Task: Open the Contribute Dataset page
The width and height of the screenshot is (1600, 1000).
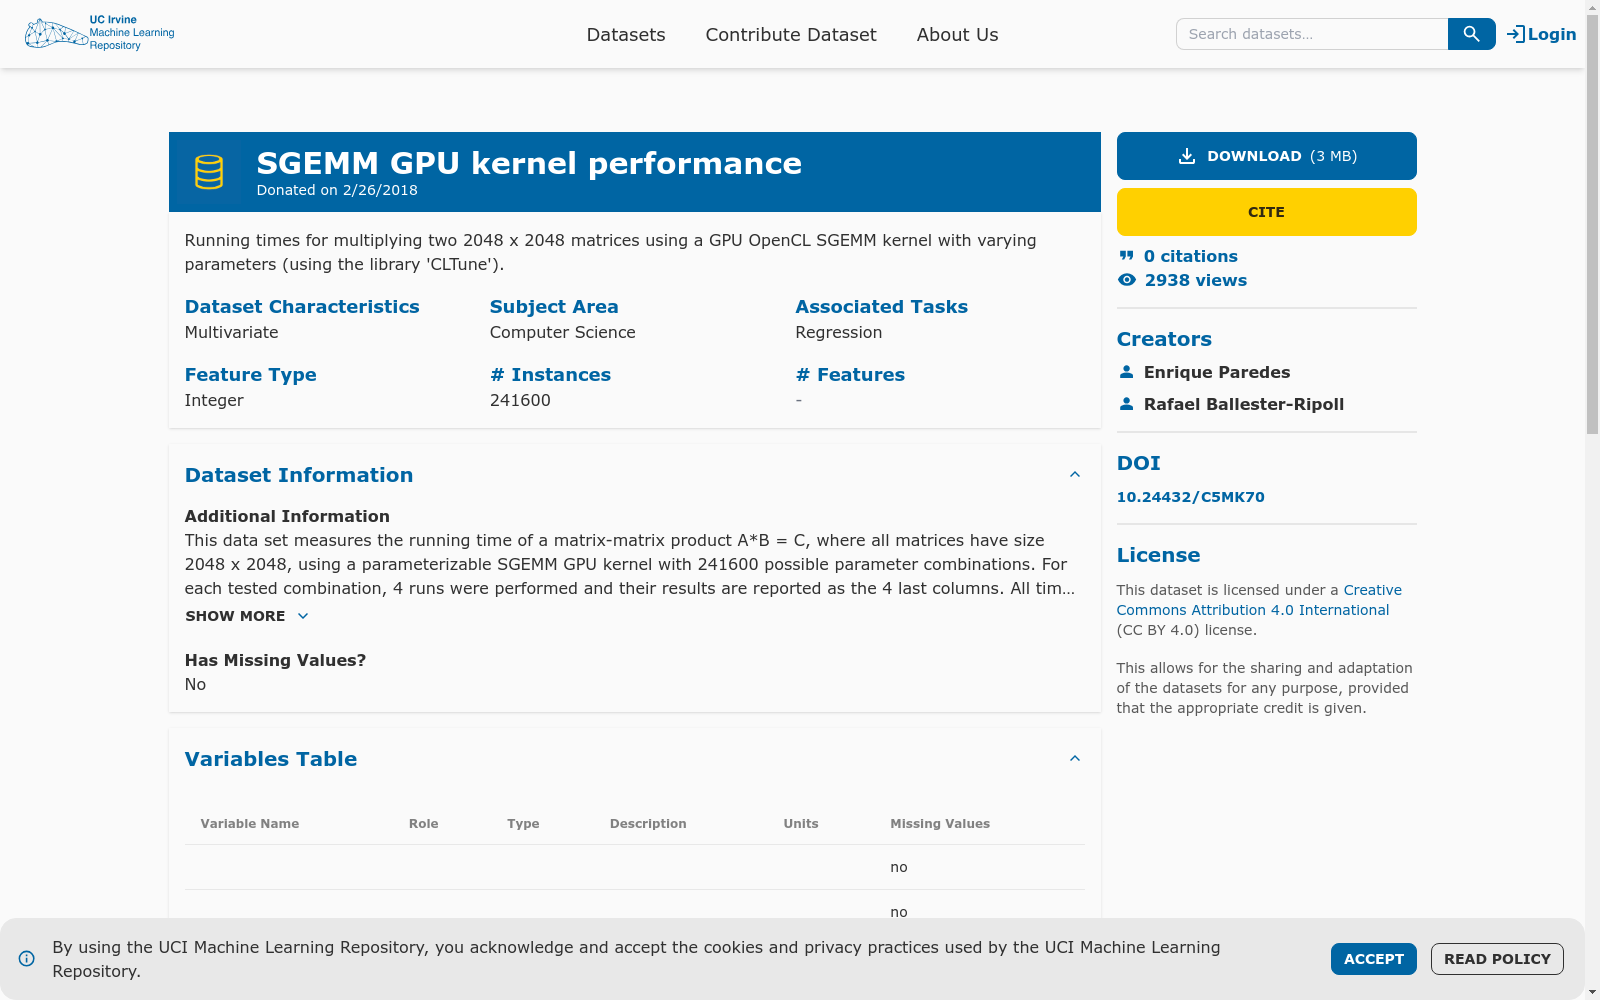Action: click(790, 34)
